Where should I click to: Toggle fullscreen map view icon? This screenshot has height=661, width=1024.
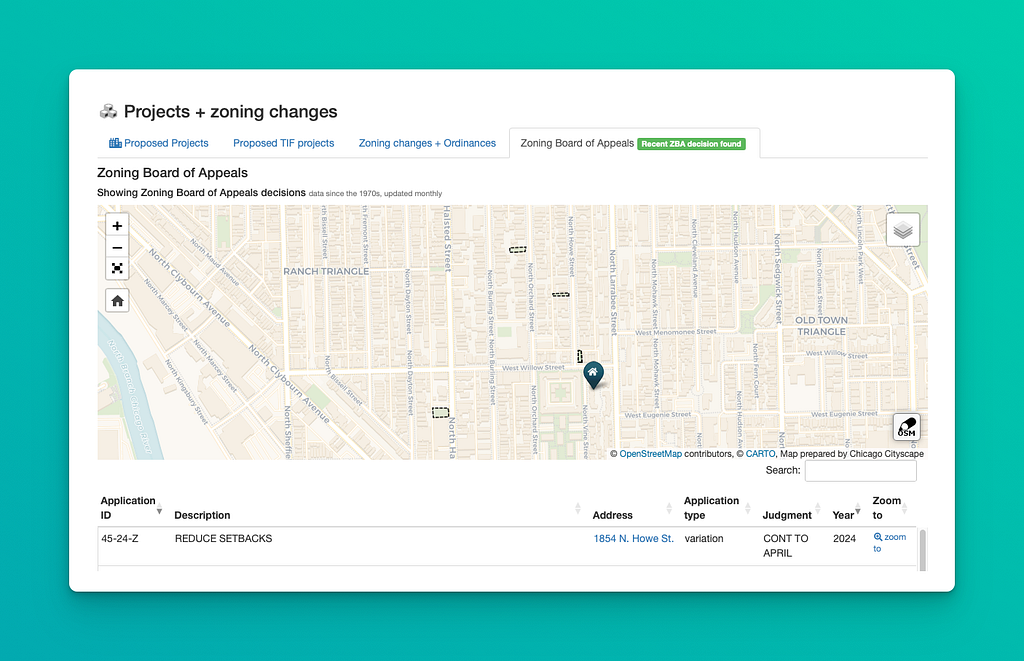(118, 268)
